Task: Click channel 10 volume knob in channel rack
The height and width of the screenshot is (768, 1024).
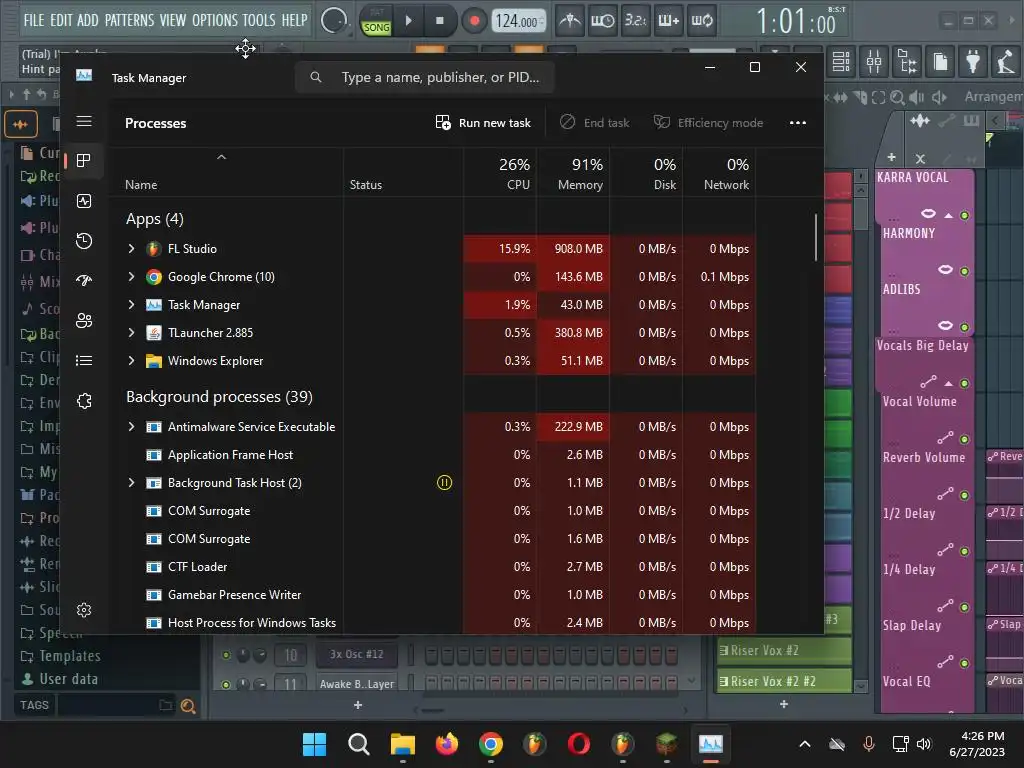Action: pyautogui.click(x=259, y=654)
